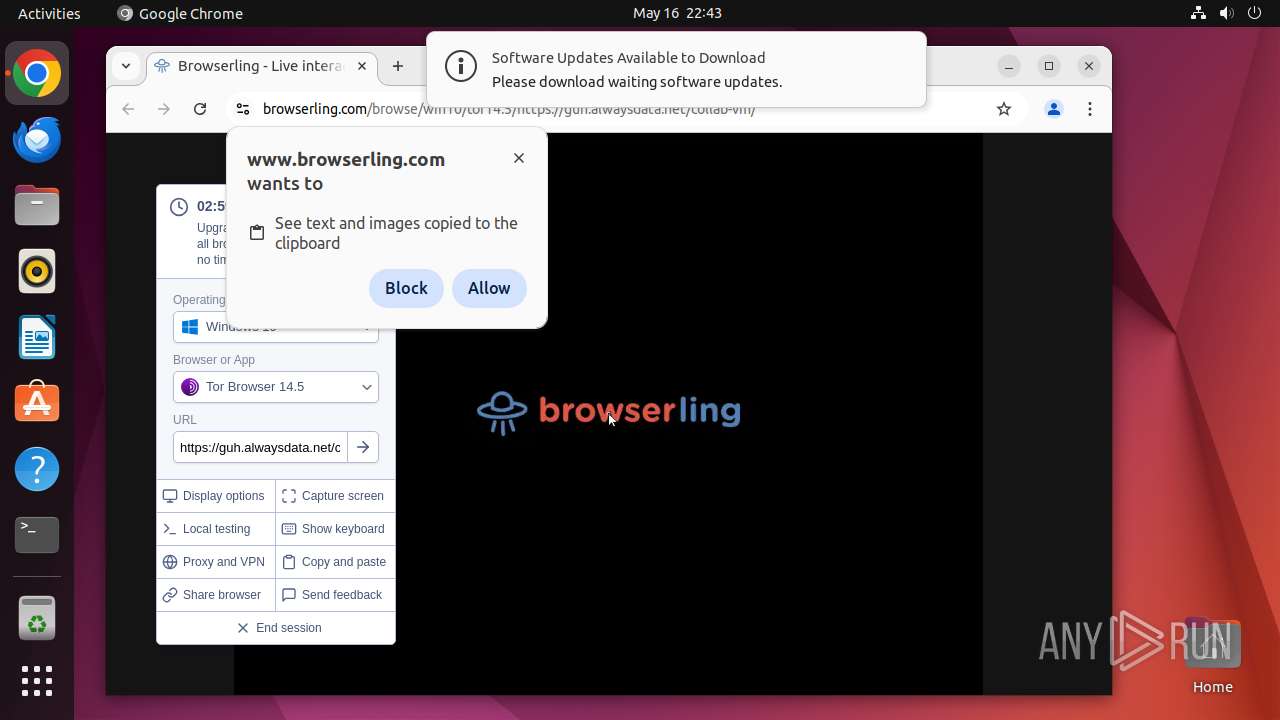
Task: Click Software Updates Available notification
Action: pos(676,69)
